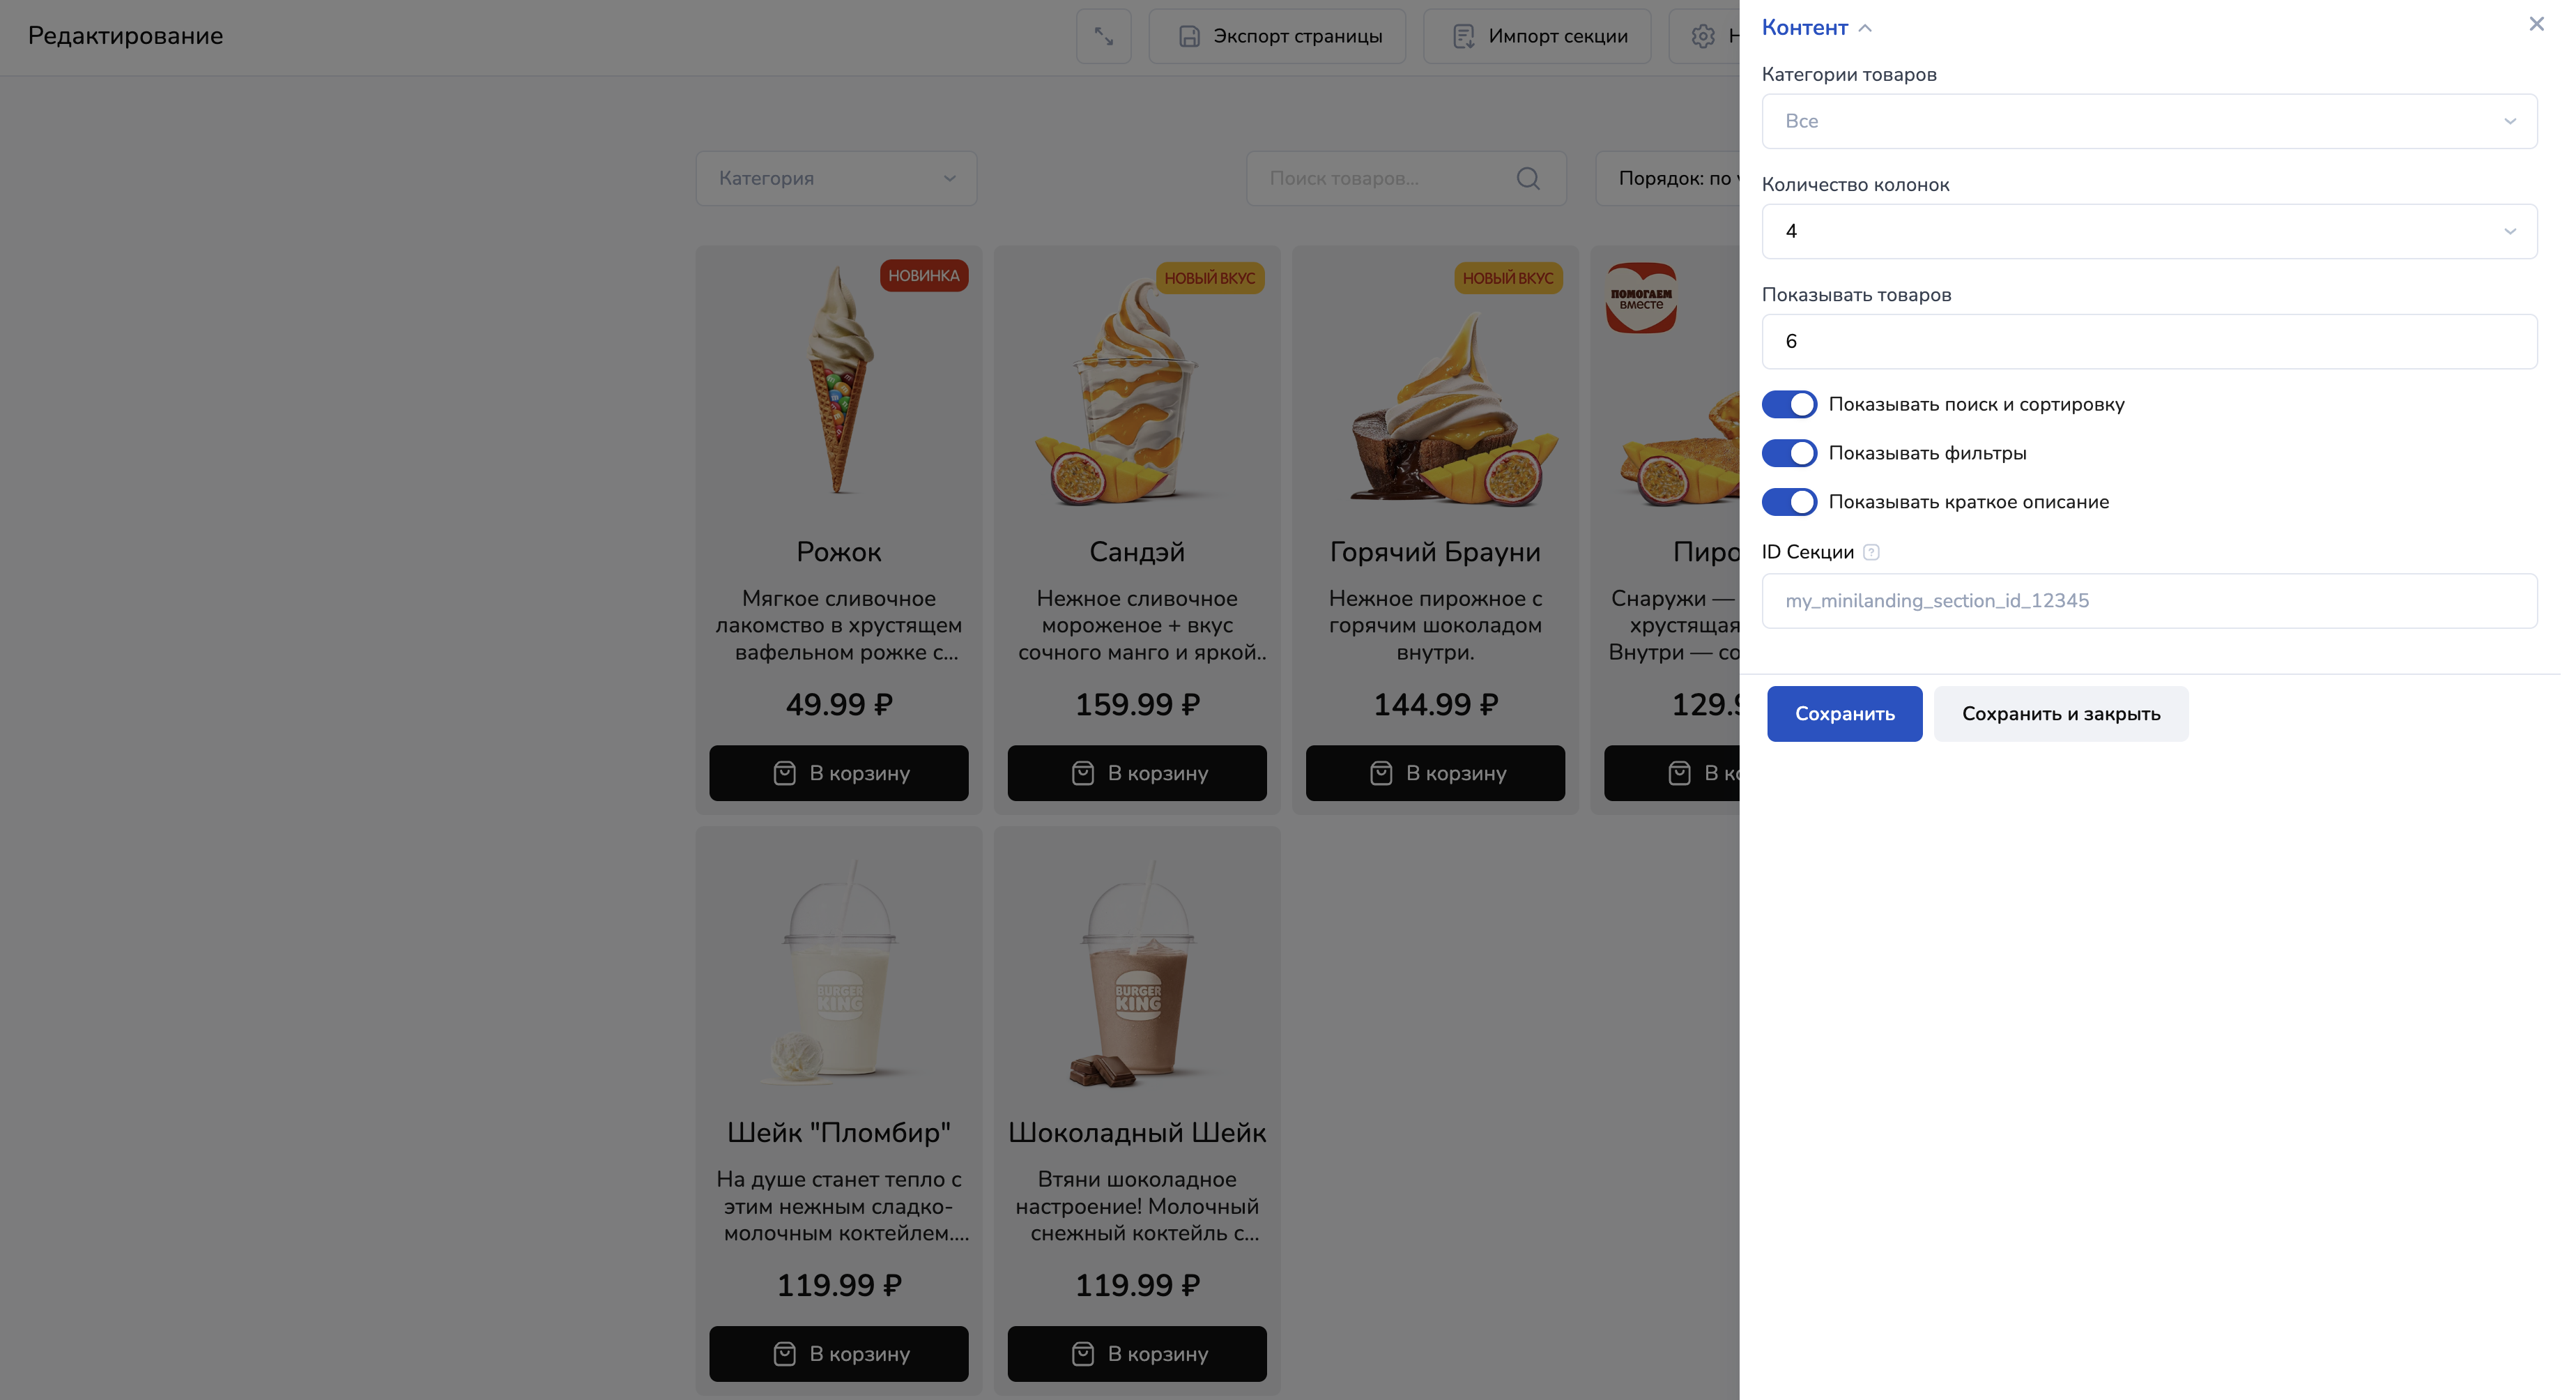Click the fullscreen expand arrows icon
Screen dimensions: 2576x1400
click(1103, 36)
